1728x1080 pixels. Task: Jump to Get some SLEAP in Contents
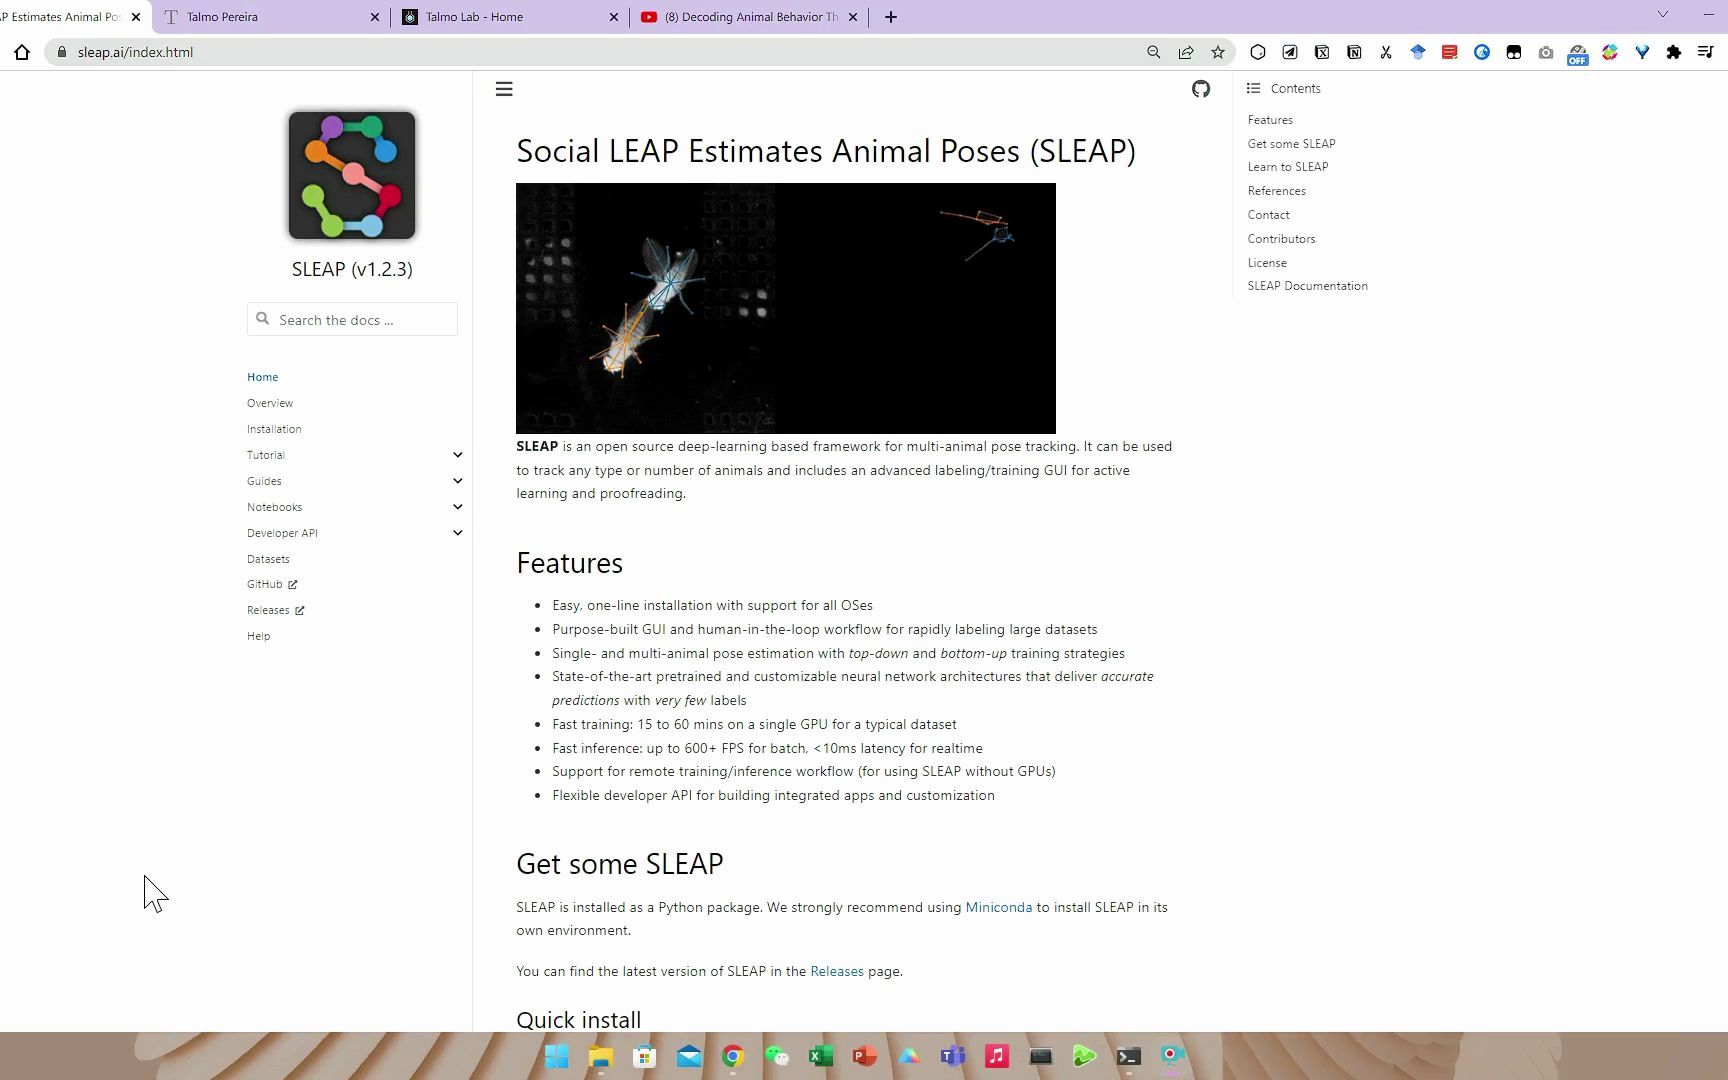[x=1291, y=144]
